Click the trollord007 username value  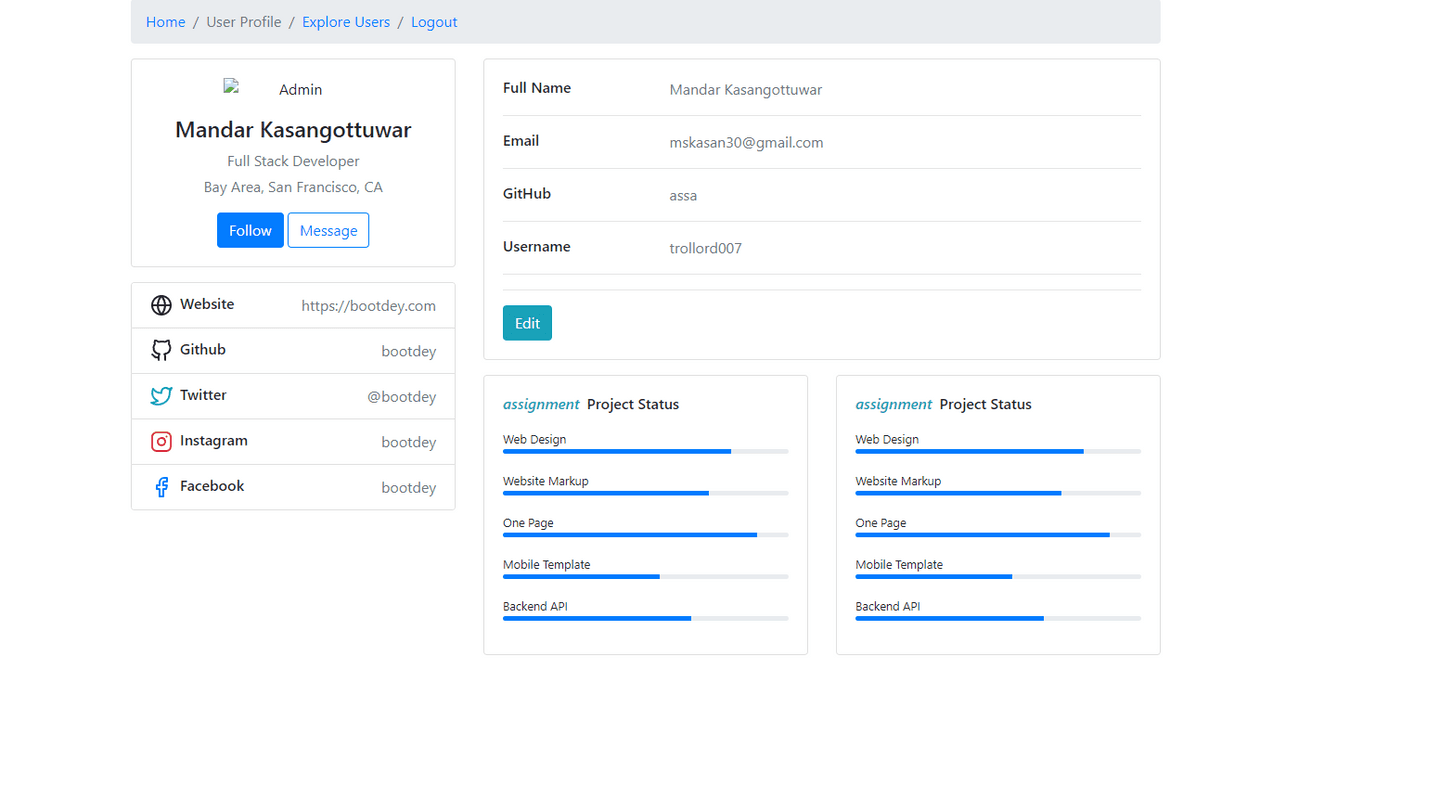click(705, 248)
